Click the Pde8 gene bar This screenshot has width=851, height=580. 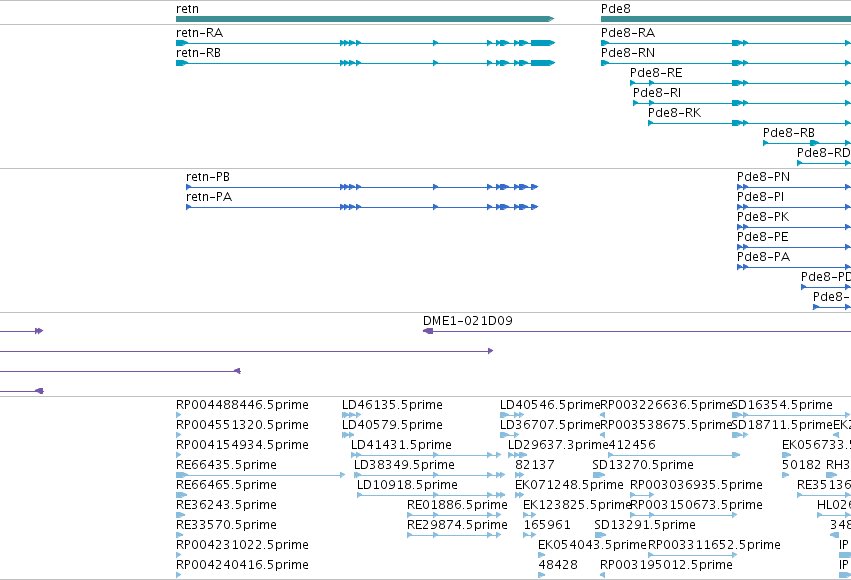726,19
